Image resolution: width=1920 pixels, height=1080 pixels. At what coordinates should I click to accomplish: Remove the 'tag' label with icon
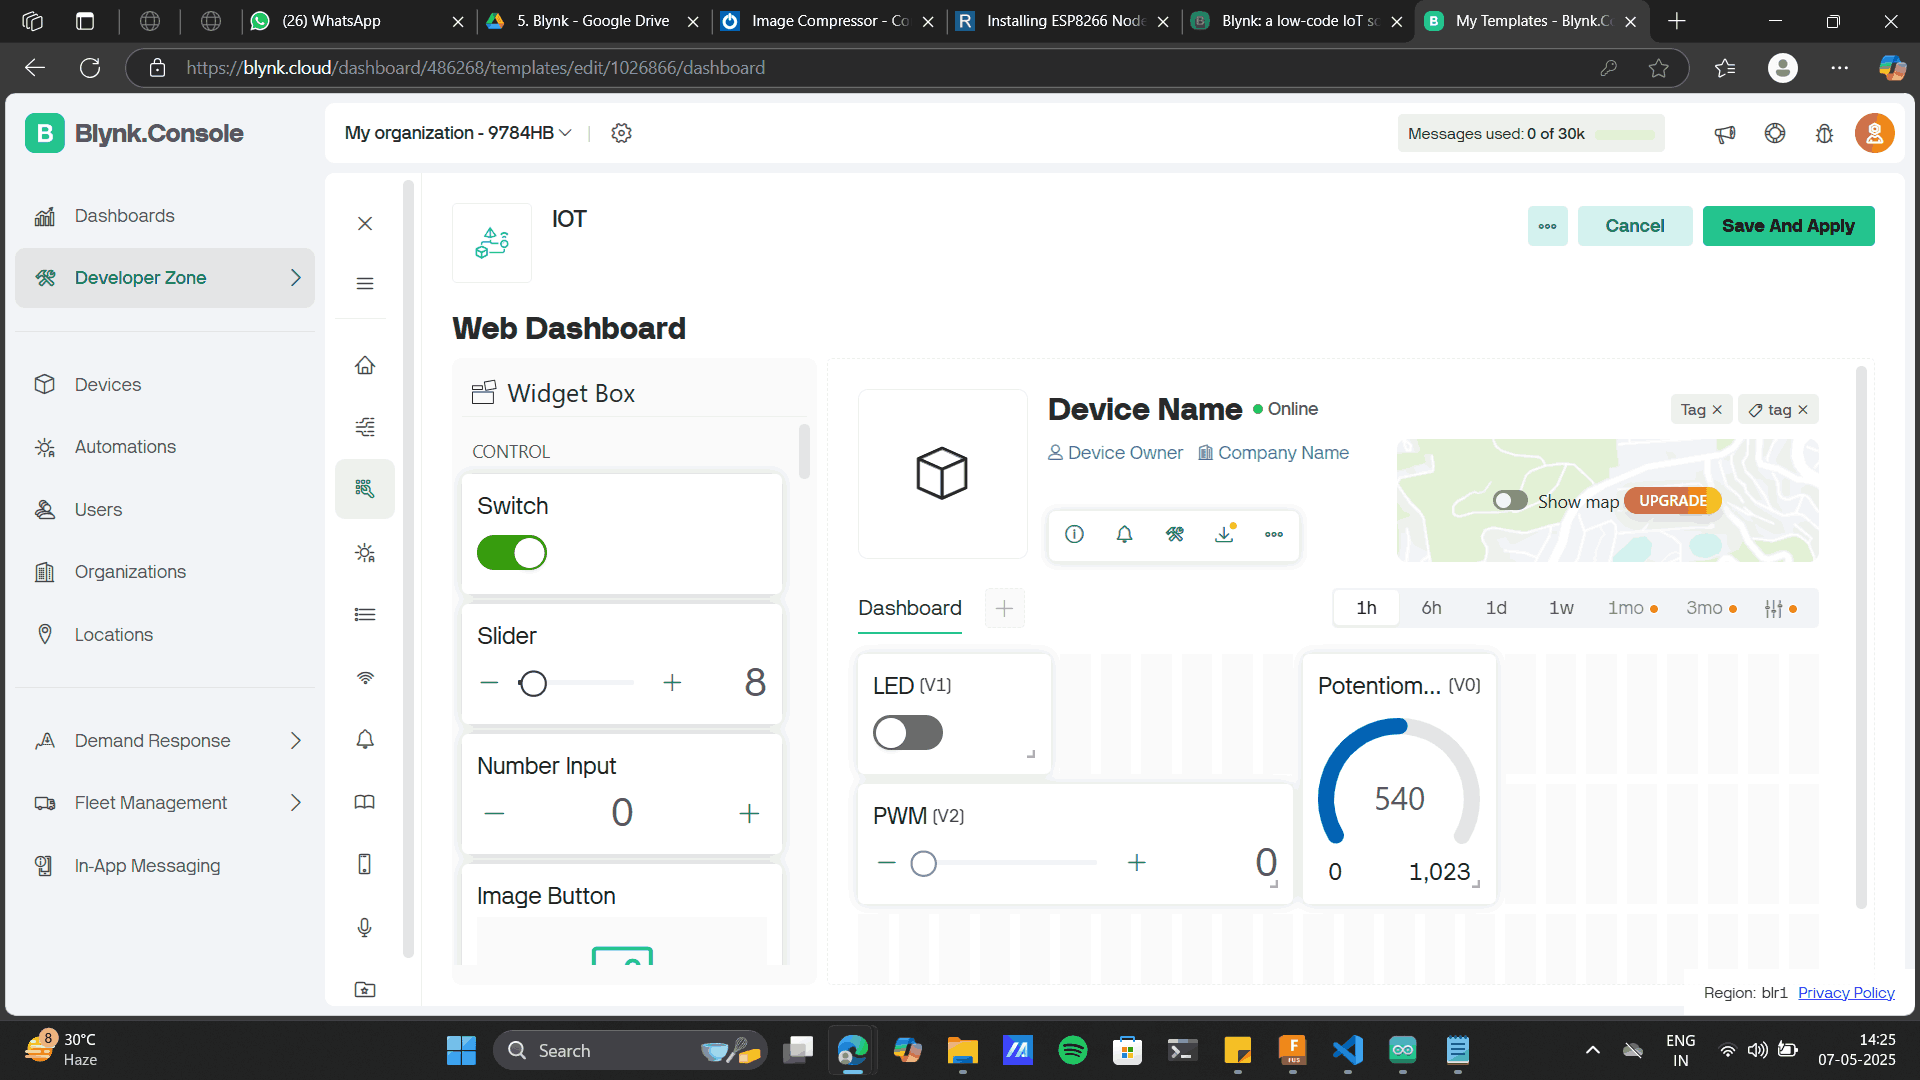(x=1803, y=410)
